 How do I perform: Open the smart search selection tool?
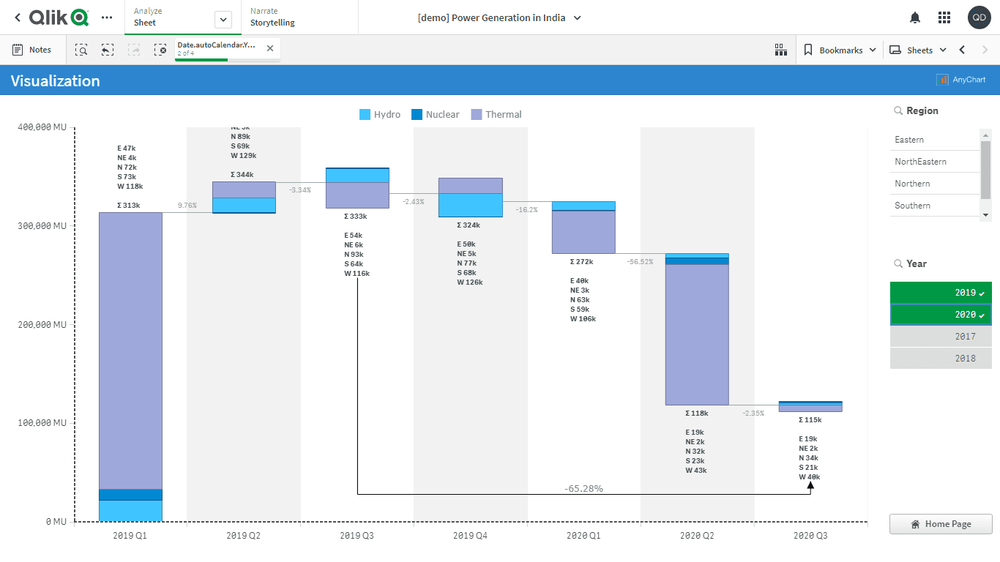(82, 50)
